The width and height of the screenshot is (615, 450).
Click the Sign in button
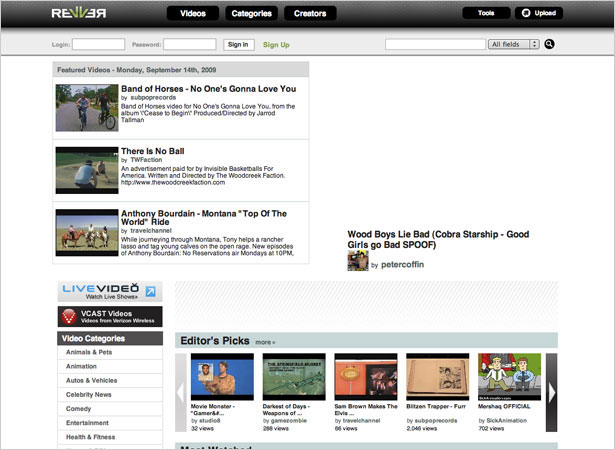[238, 45]
